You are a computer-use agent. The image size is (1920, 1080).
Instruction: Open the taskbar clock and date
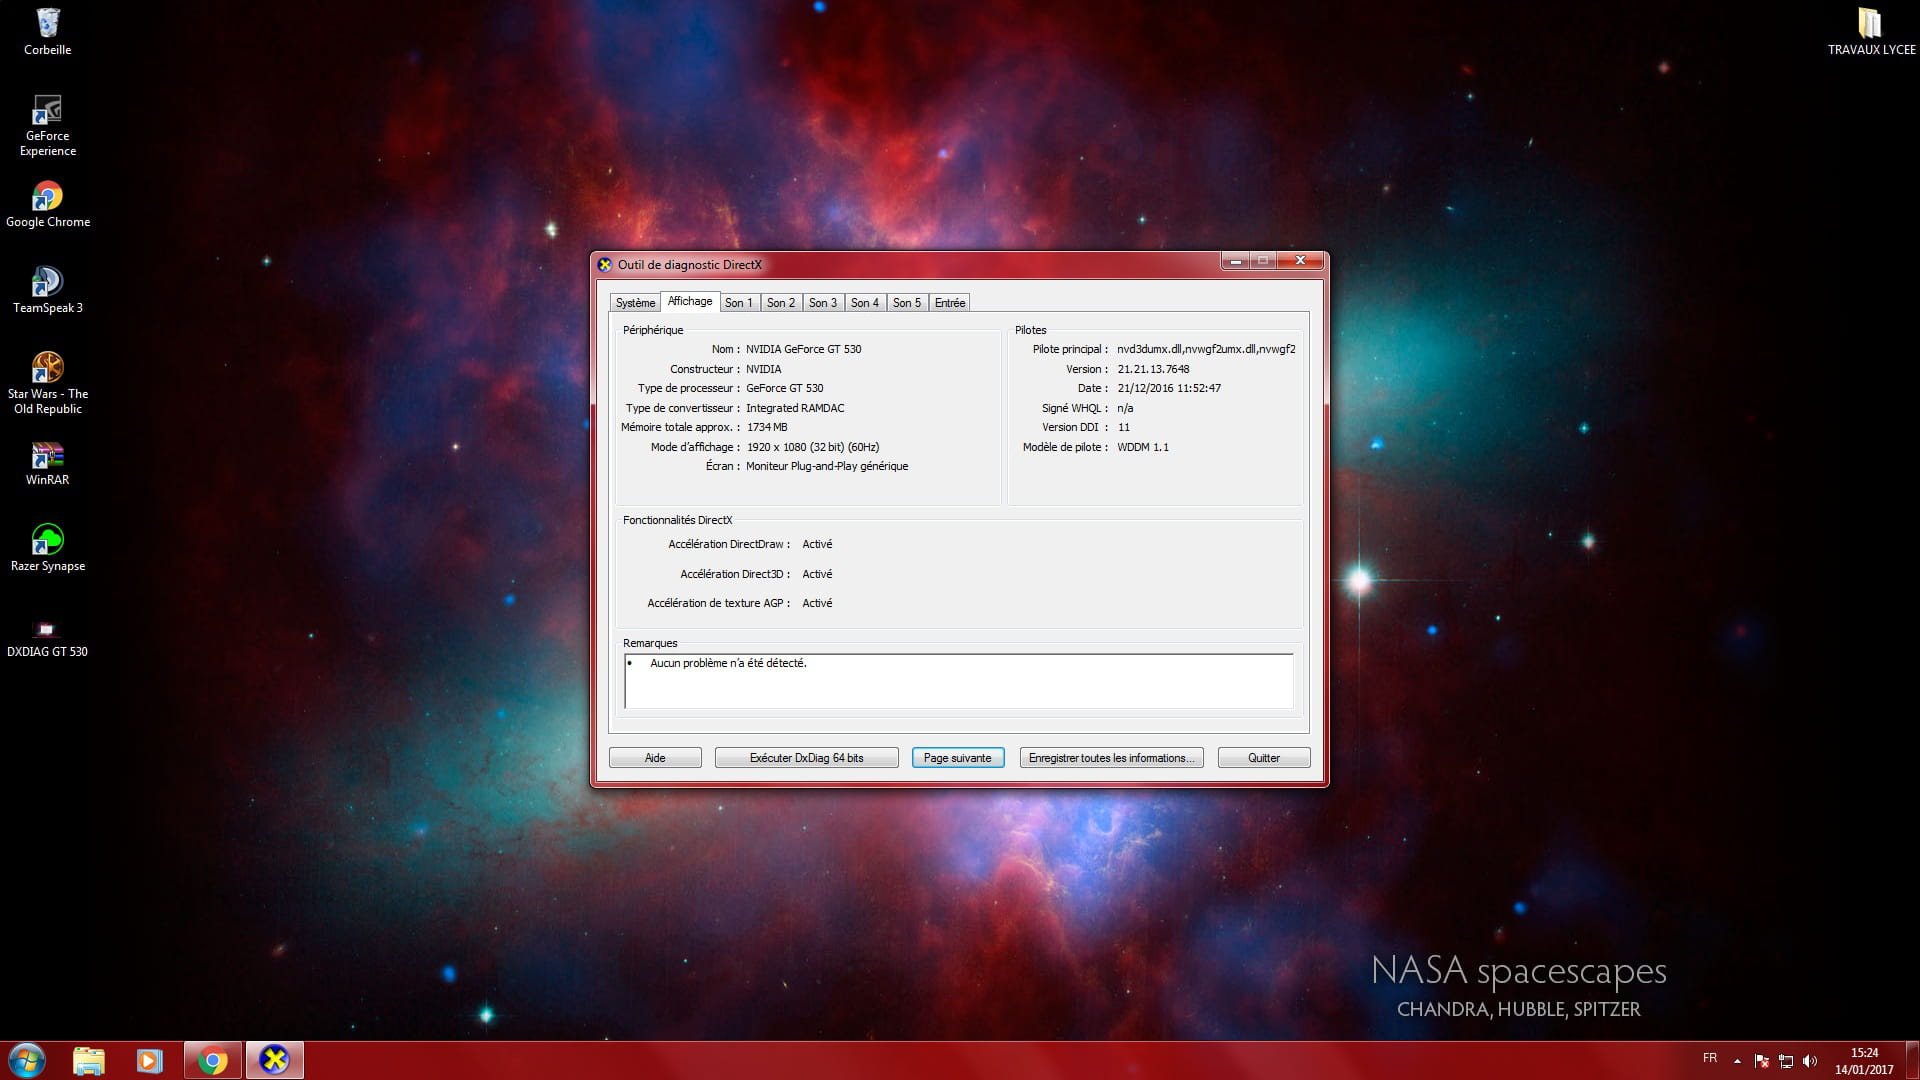(1864, 1061)
